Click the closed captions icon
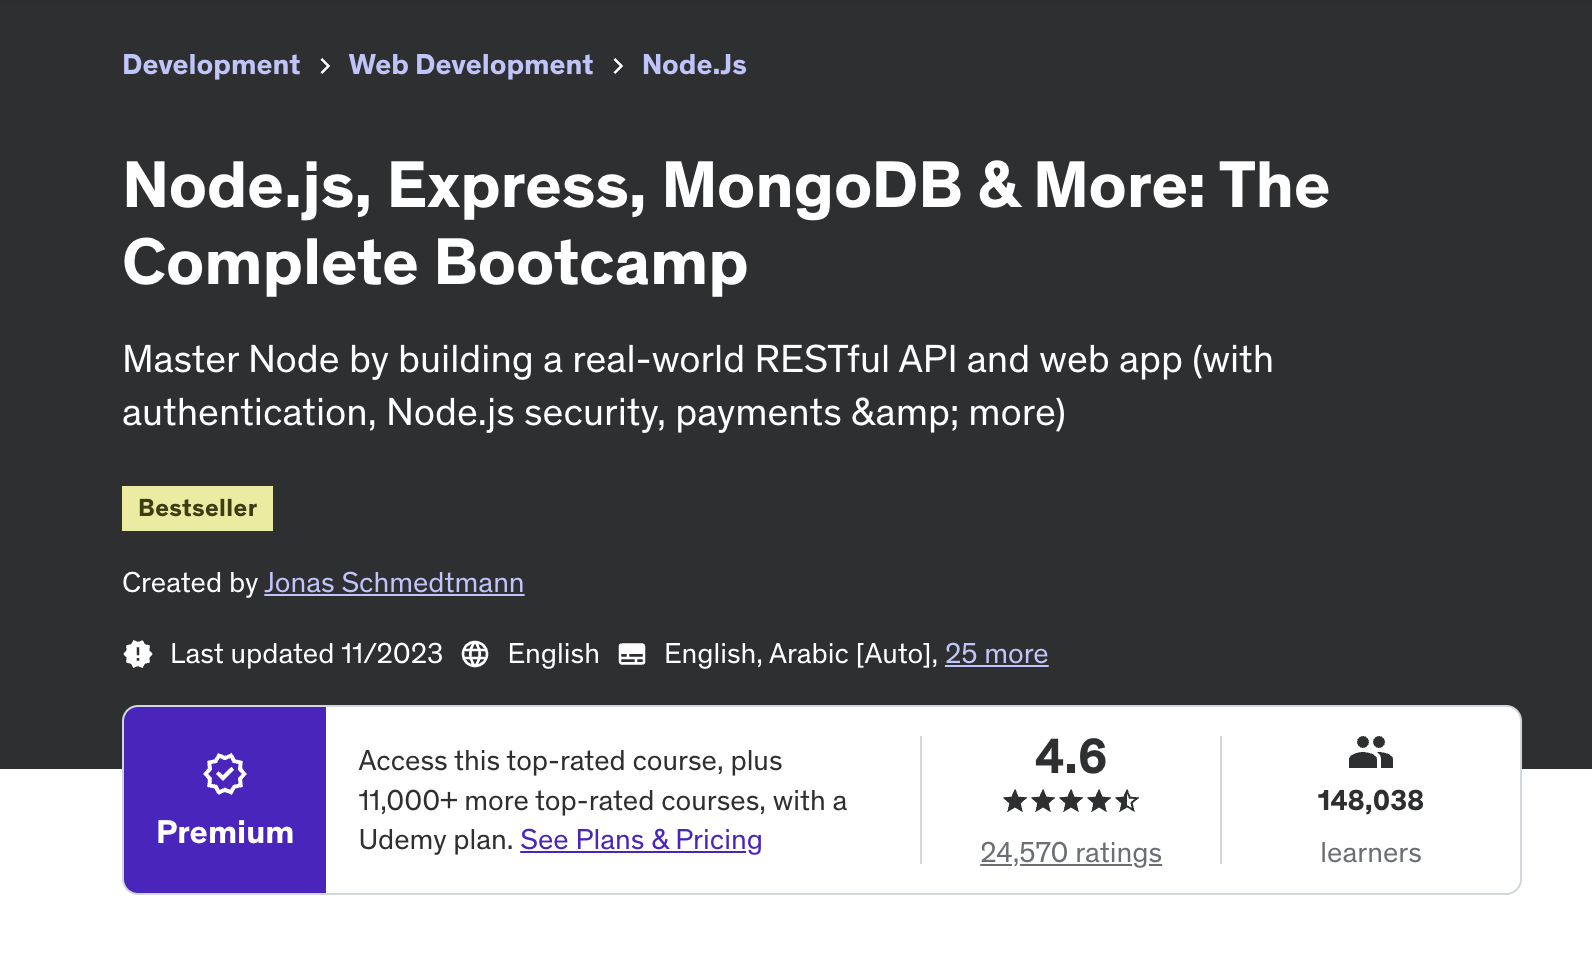Image resolution: width=1592 pixels, height=954 pixels. tap(632, 654)
